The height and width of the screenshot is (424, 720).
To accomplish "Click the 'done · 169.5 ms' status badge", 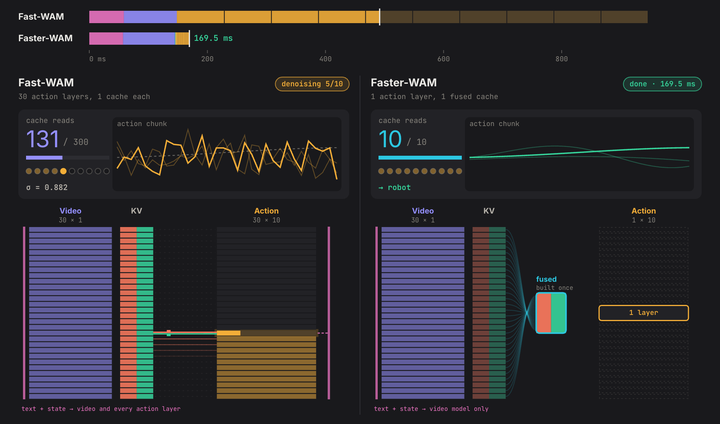I will tap(662, 84).
